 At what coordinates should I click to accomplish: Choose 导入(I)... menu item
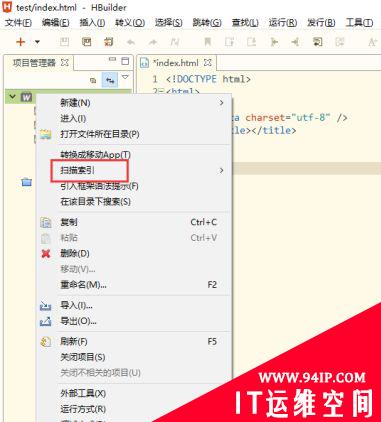[x=133, y=305]
